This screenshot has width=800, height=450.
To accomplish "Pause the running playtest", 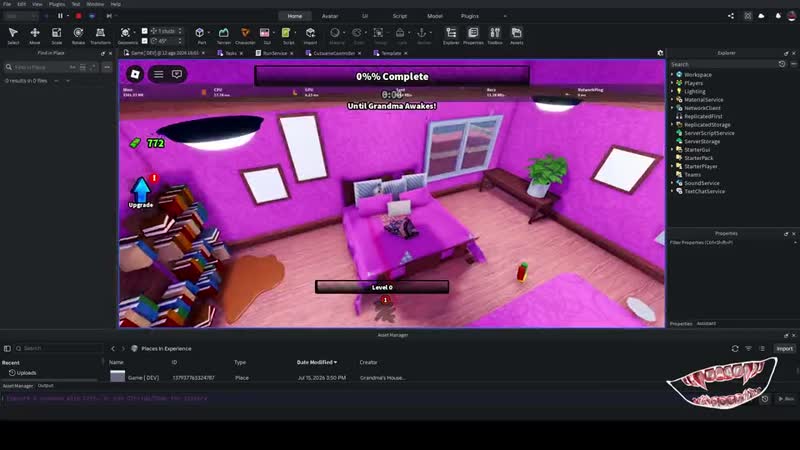I will click(60, 16).
